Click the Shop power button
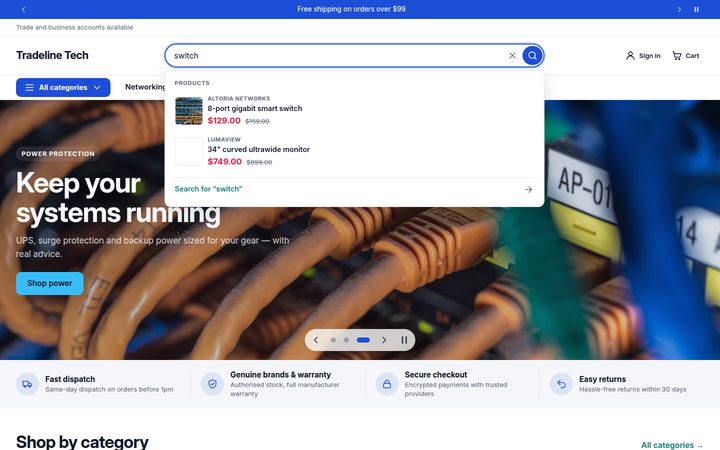 [x=50, y=283]
